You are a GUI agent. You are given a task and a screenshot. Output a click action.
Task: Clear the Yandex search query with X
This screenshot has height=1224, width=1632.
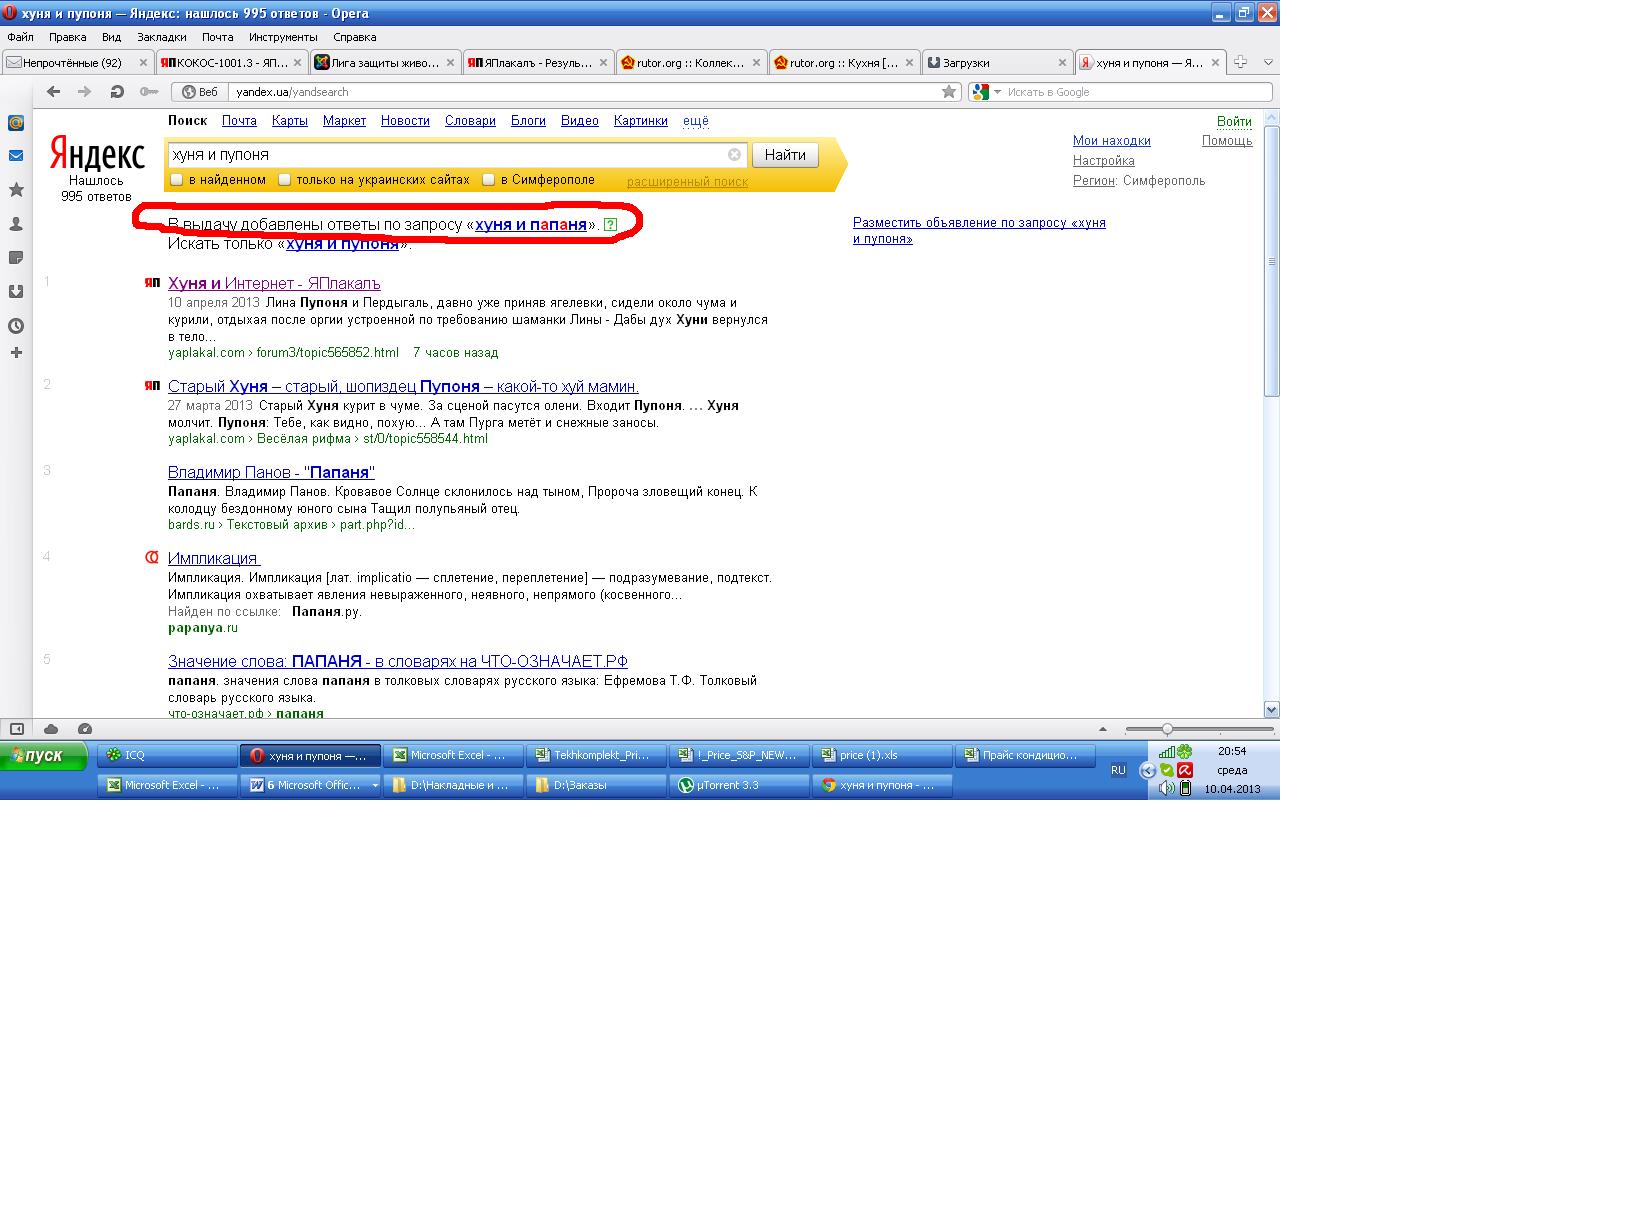coord(734,155)
